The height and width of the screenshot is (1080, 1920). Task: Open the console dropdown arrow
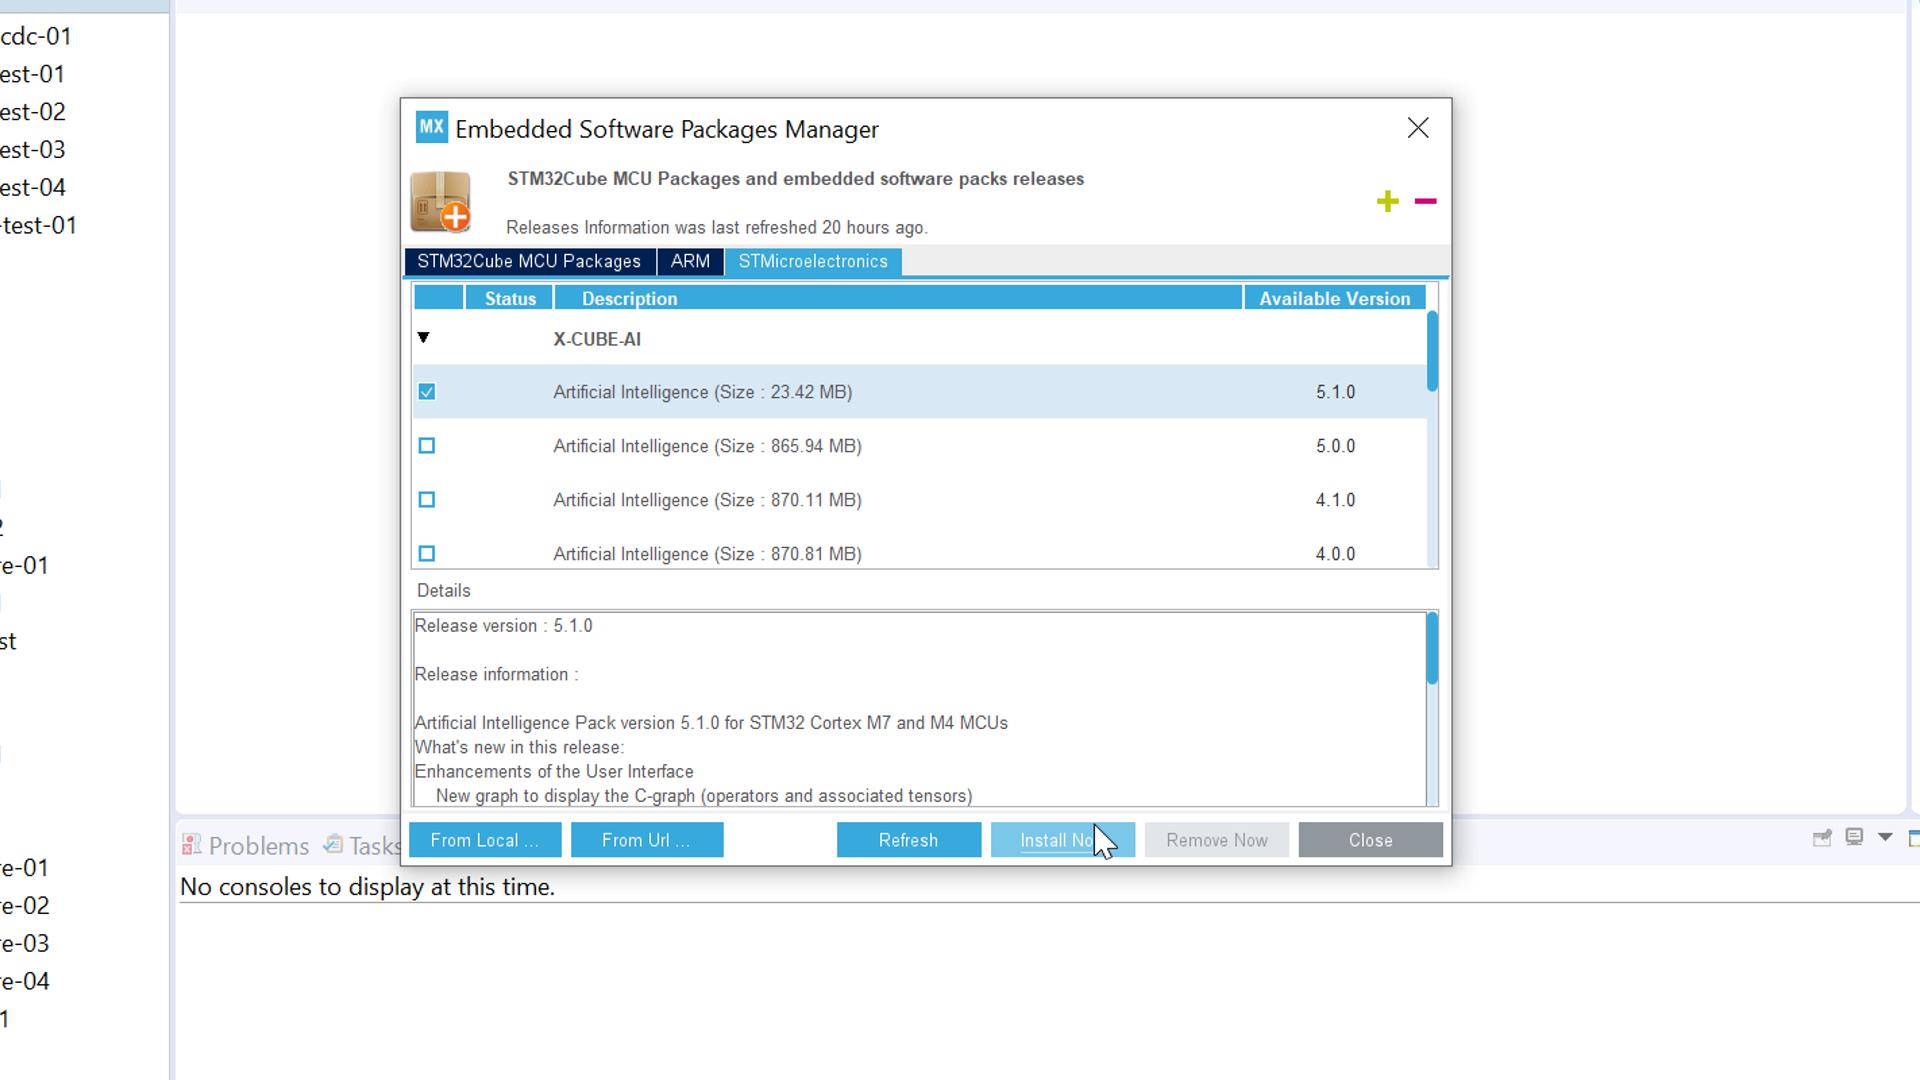click(1885, 837)
